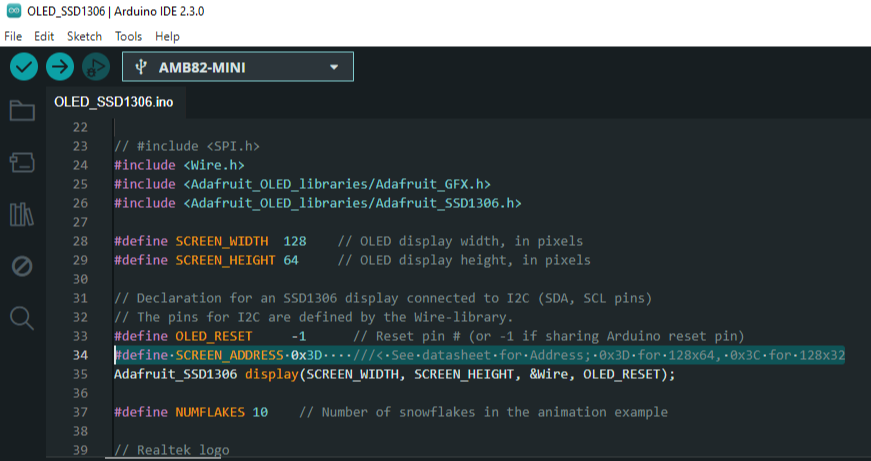Screen dimensions: 871x461
Task: Open the Edit menu
Action: click(44, 36)
